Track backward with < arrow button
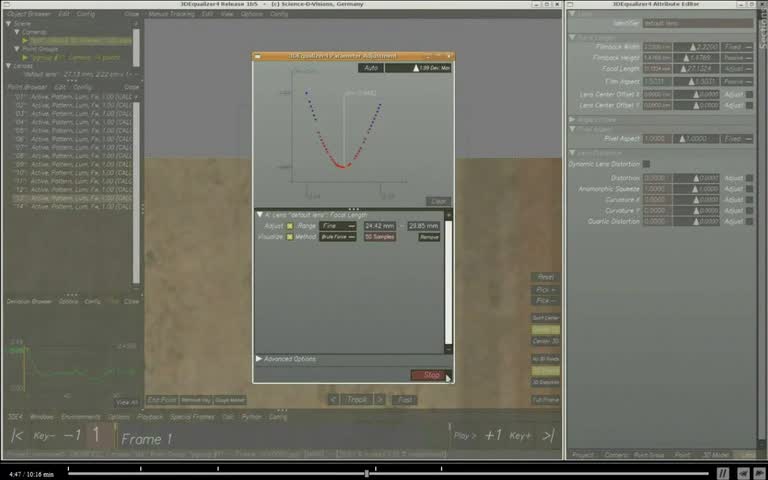This screenshot has width=768, height=480. (x=334, y=400)
